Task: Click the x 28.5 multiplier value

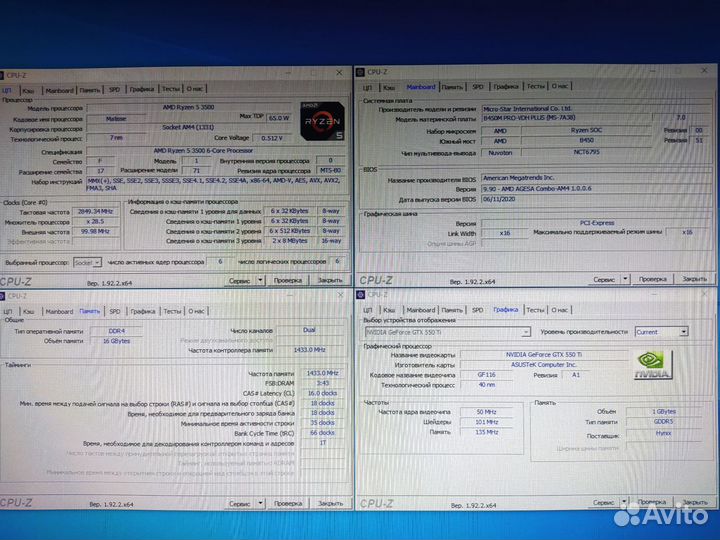Action: tap(96, 221)
